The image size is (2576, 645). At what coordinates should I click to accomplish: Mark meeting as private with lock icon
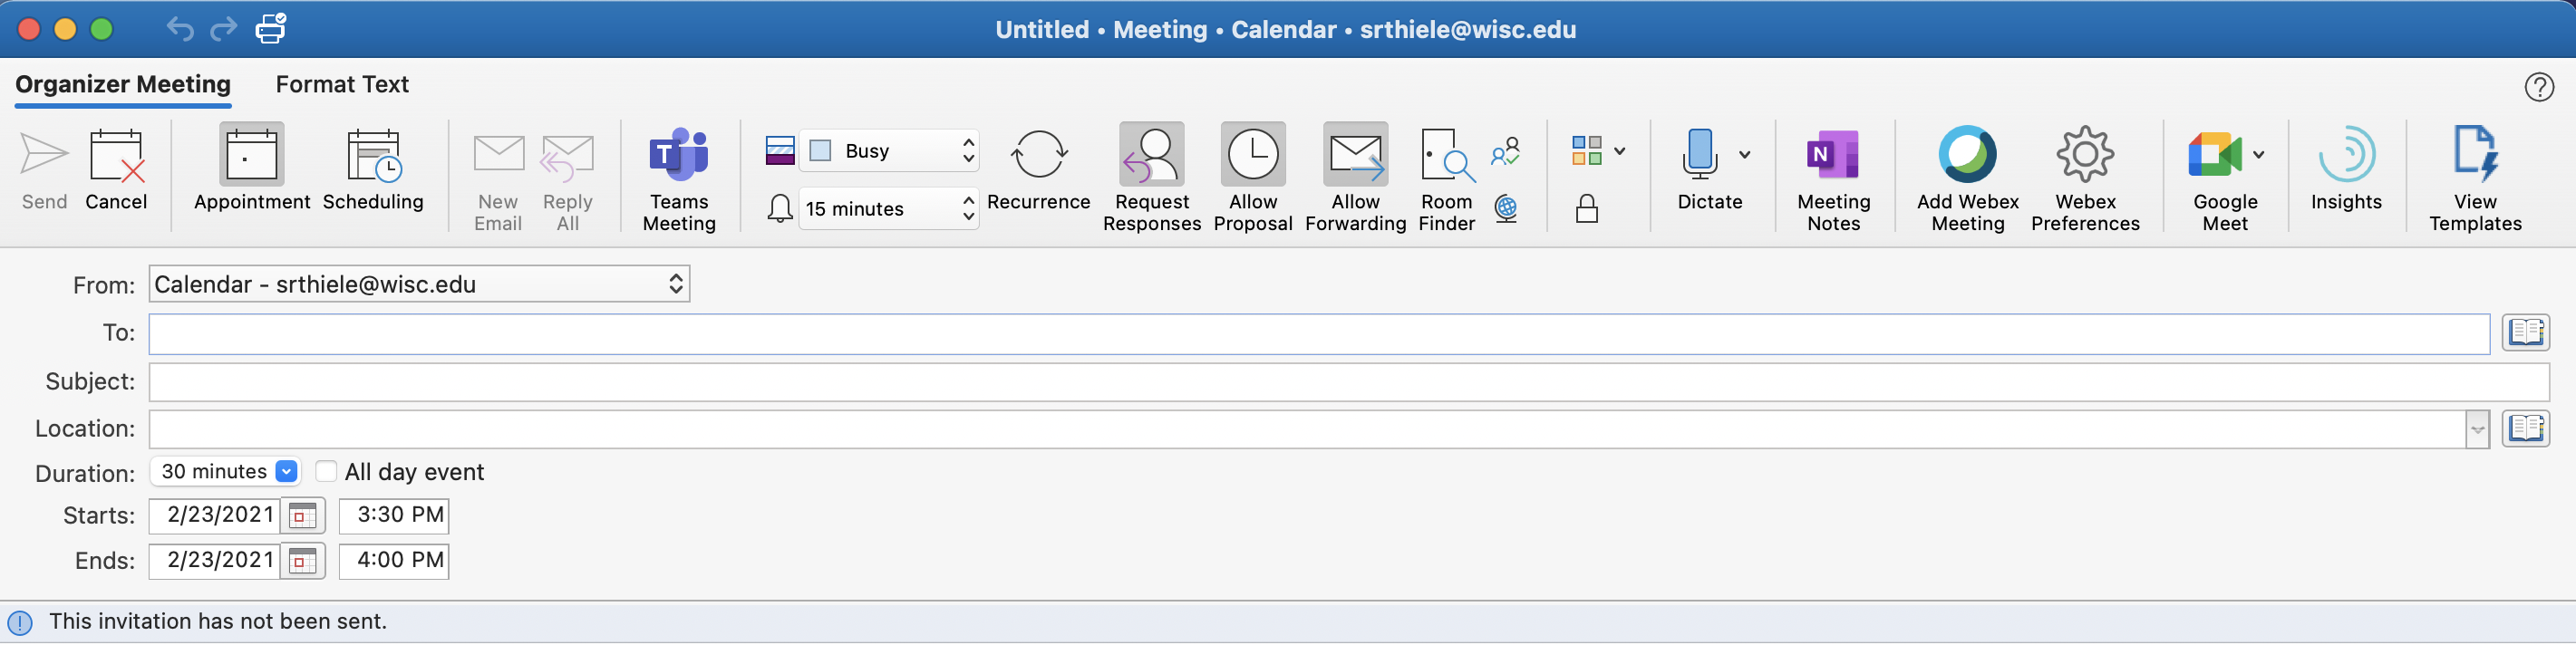1587,208
